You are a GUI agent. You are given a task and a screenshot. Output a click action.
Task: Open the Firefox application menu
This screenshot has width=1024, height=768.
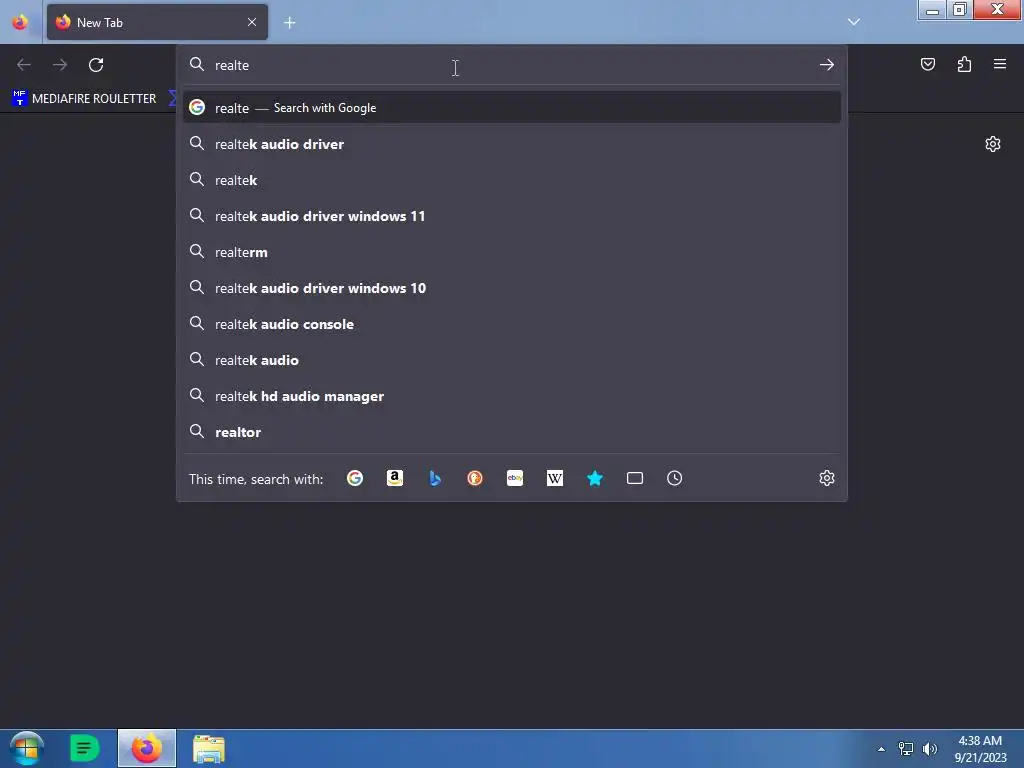(x=1000, y=64)
